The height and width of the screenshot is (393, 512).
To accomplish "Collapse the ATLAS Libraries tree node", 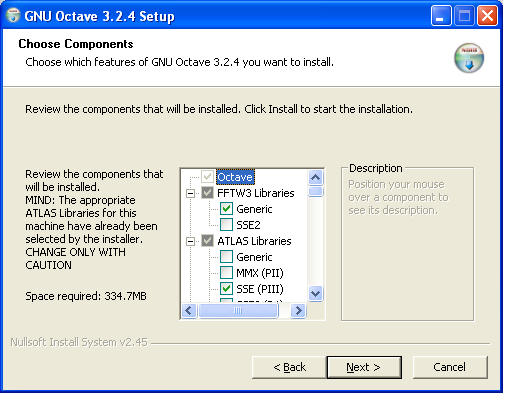I will coord(190,241).
